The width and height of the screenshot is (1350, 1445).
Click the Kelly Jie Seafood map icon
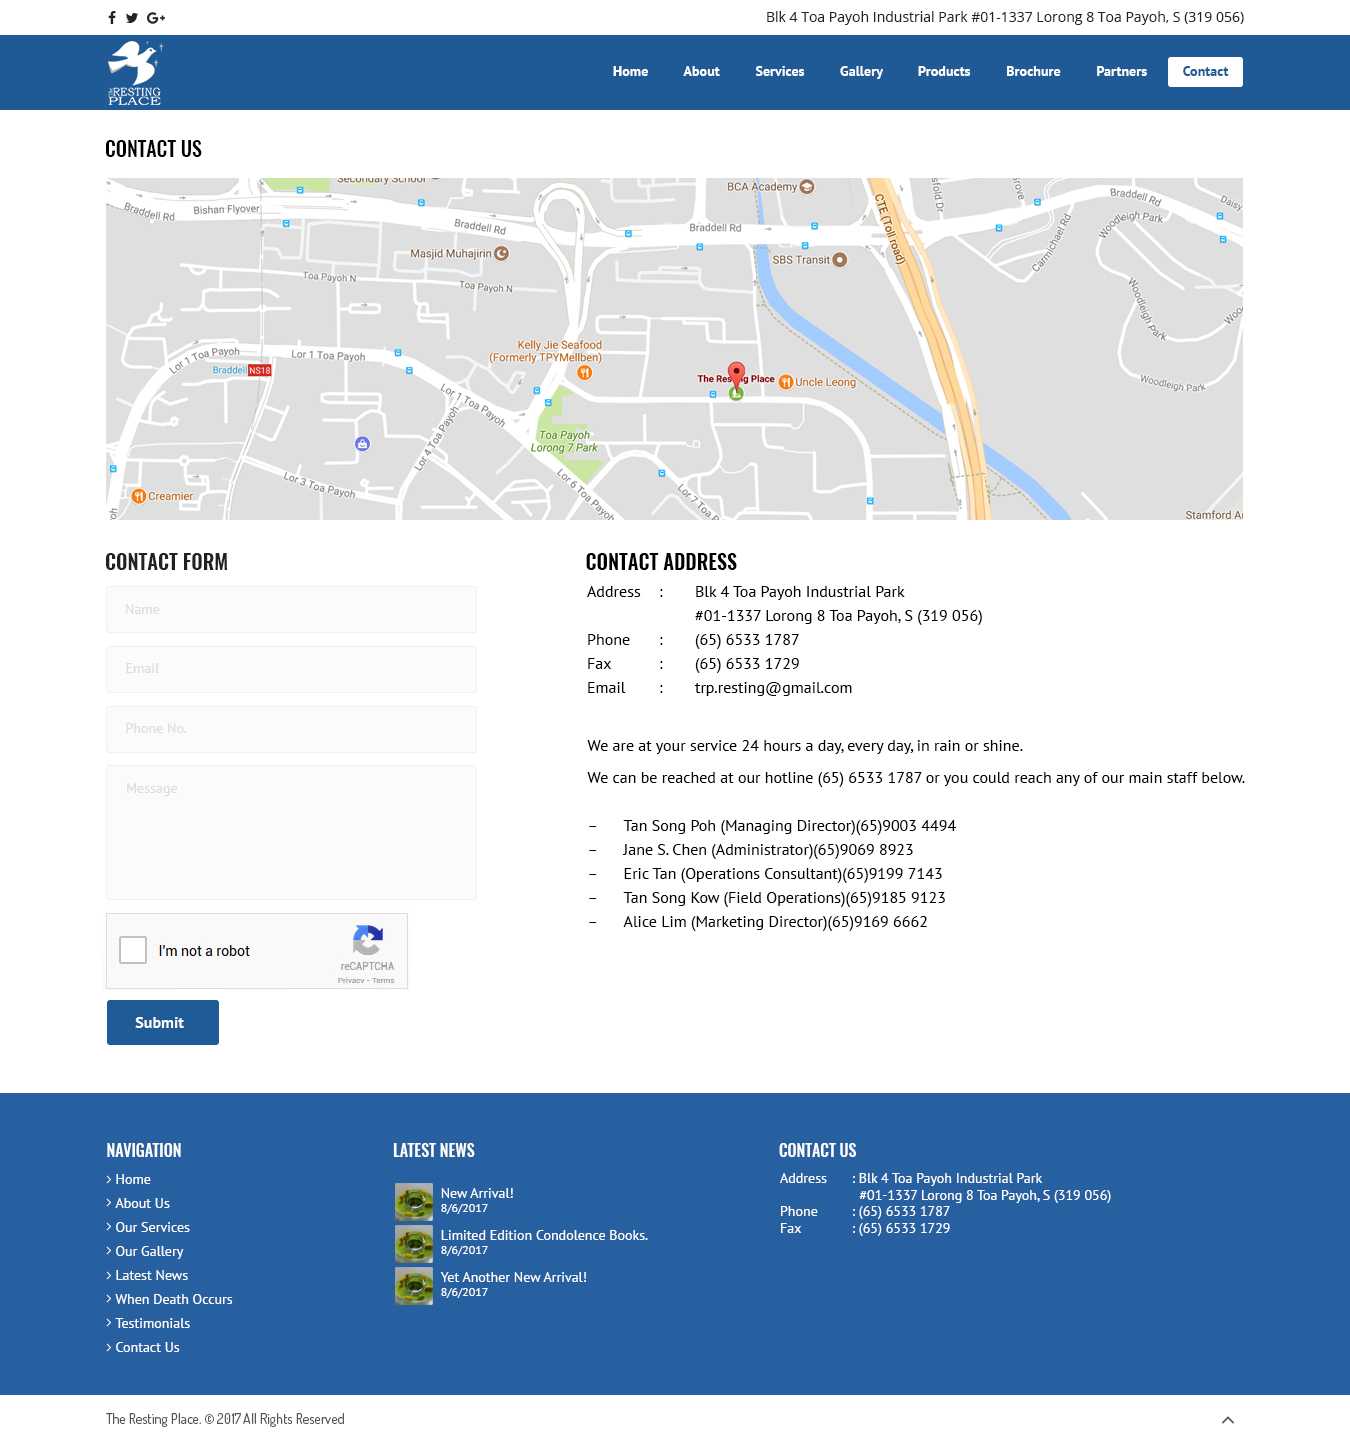585,373
